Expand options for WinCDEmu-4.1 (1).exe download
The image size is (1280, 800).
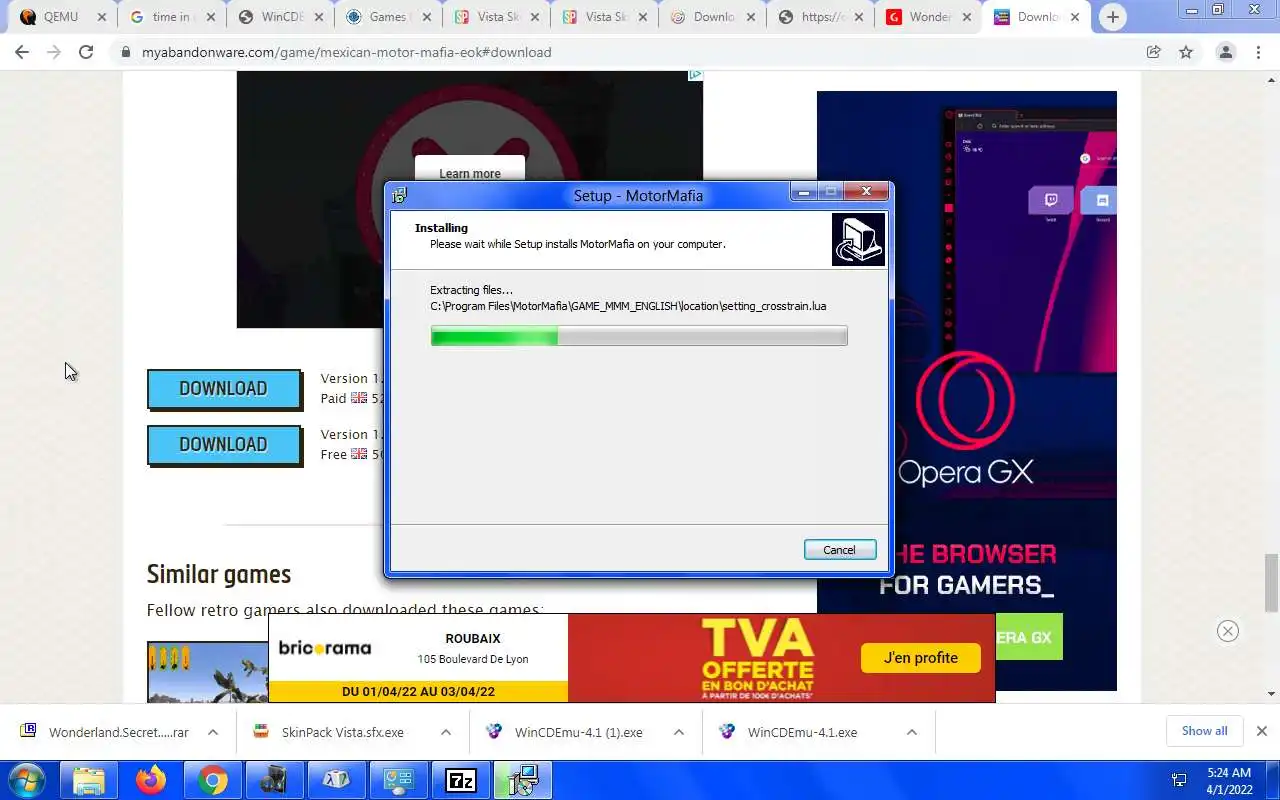coord(679,732)
